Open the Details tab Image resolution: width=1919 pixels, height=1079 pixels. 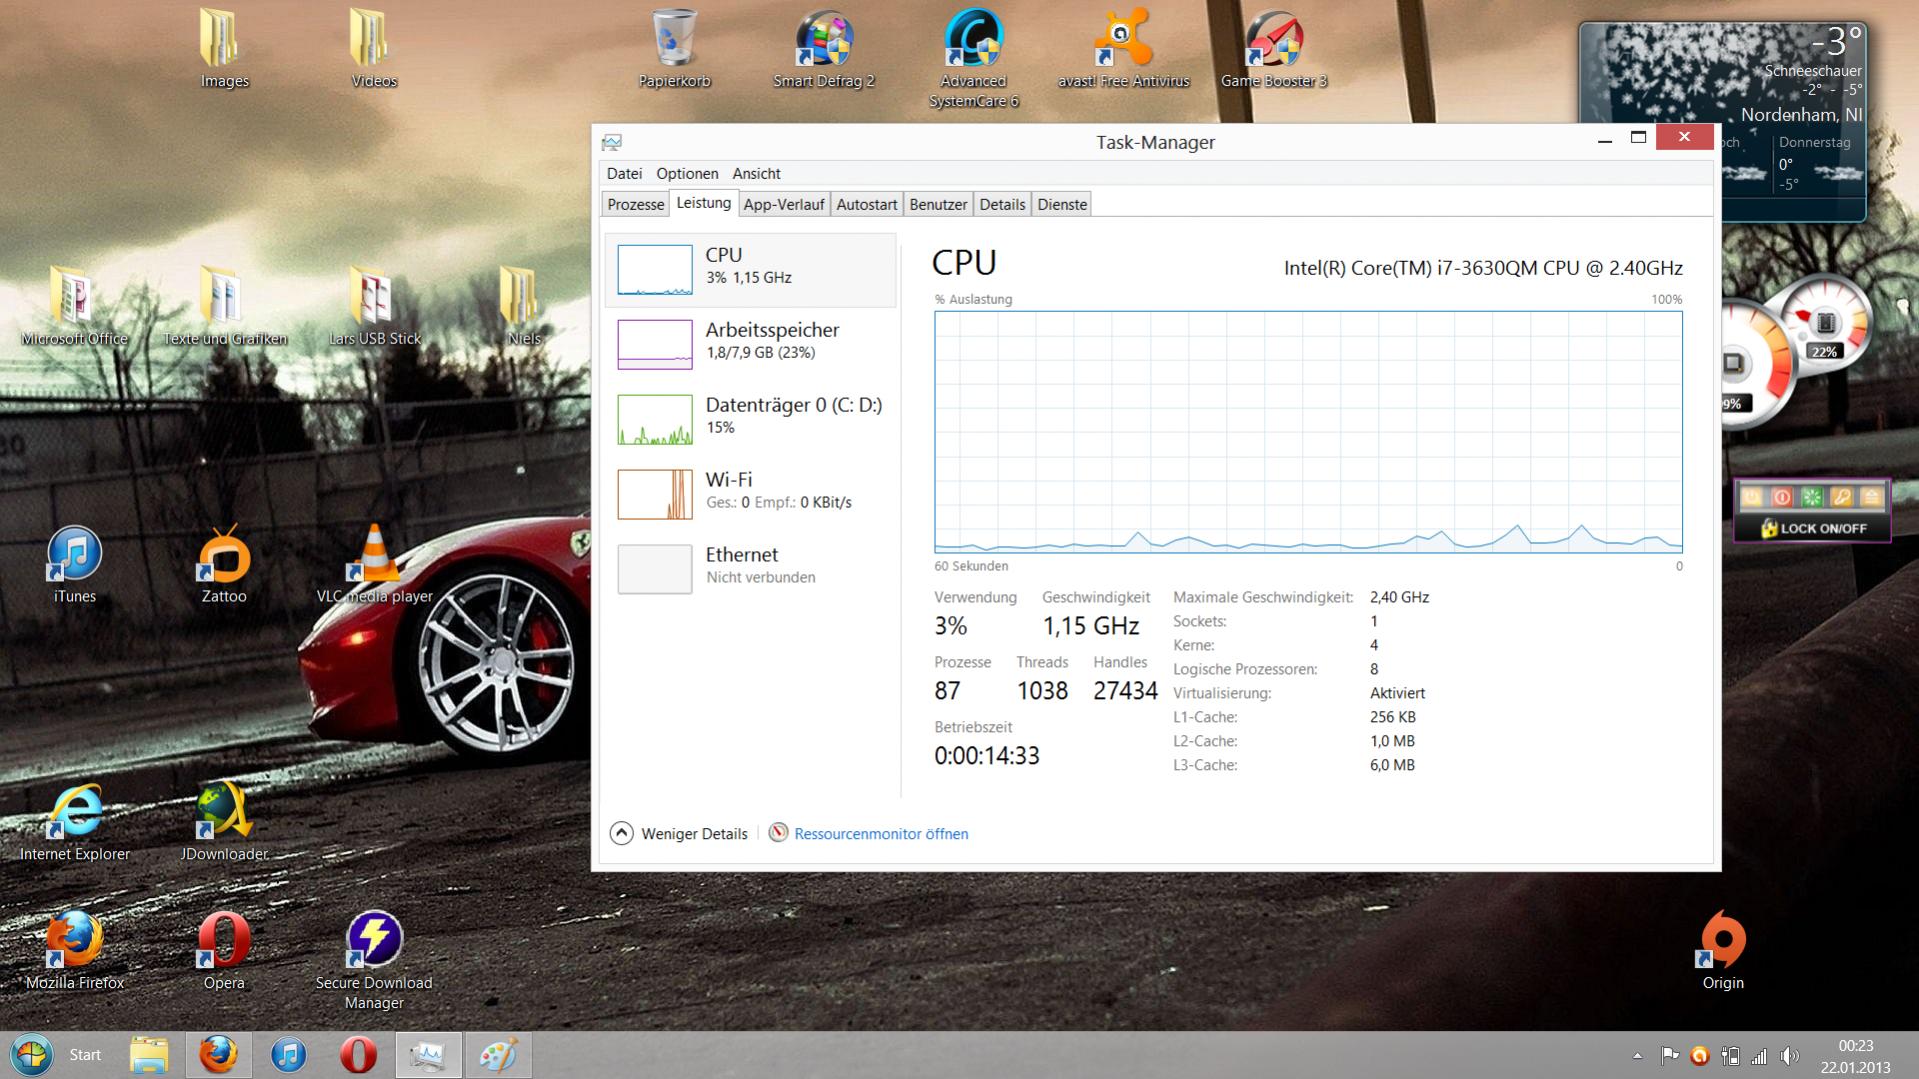(1002, 204)
